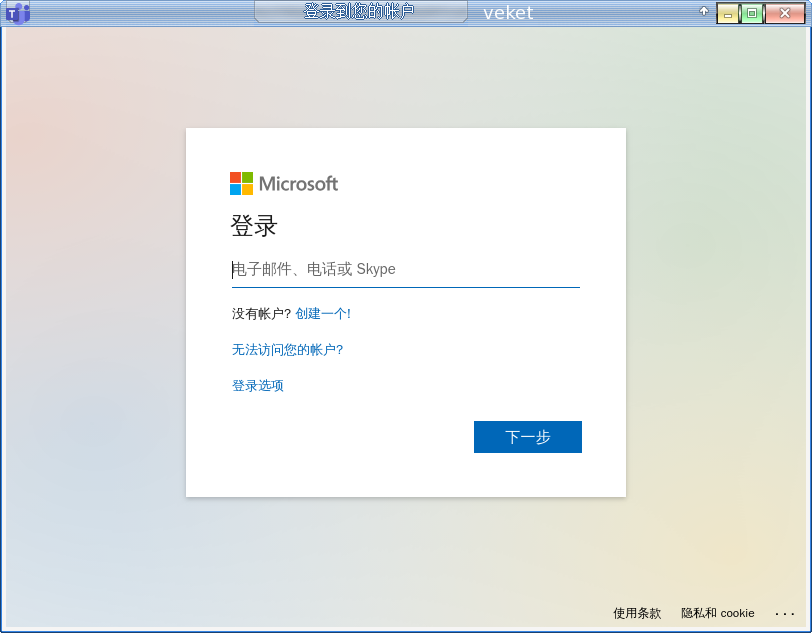Open the three-dots more options menu
This screenshot has width=812, height=633.
coord(785,614)
